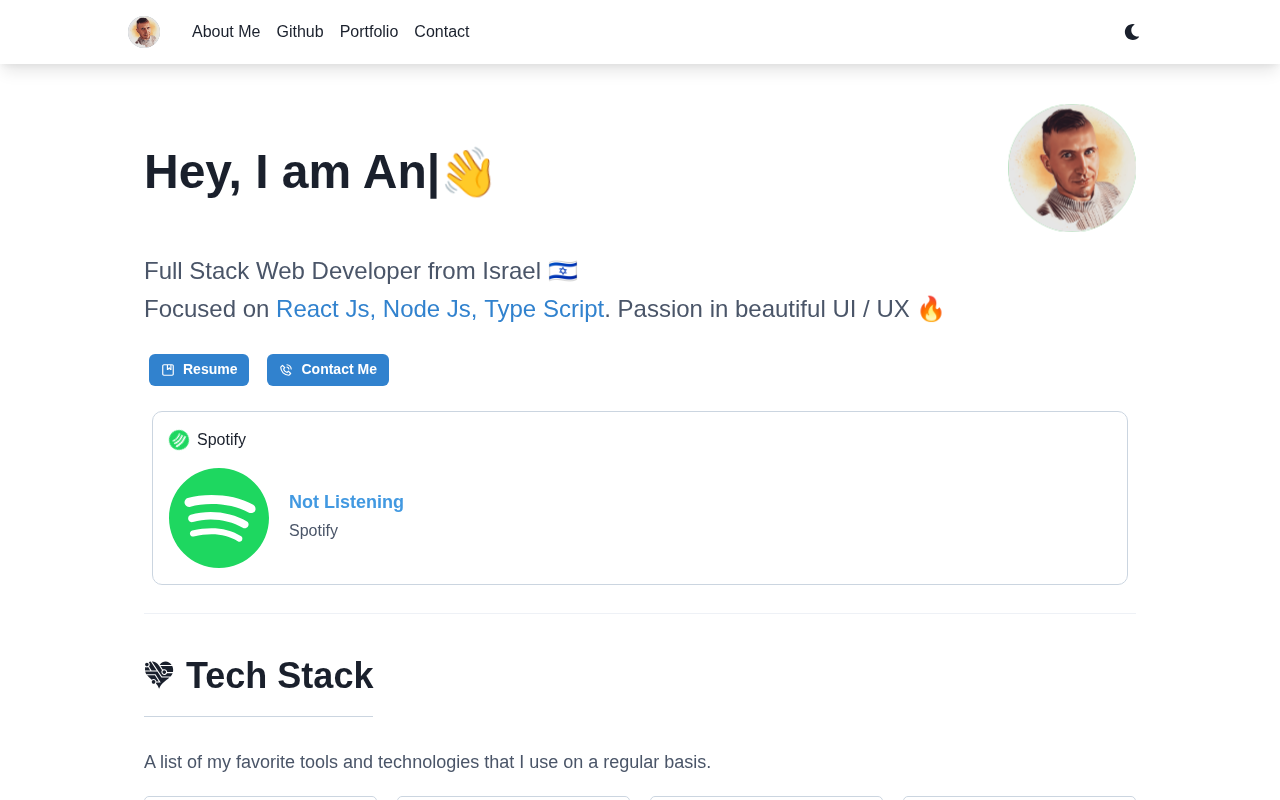This screenshot has height=800, width=1280.
Task: Open the Not Listening link
Action: click(x=346, y=502)
